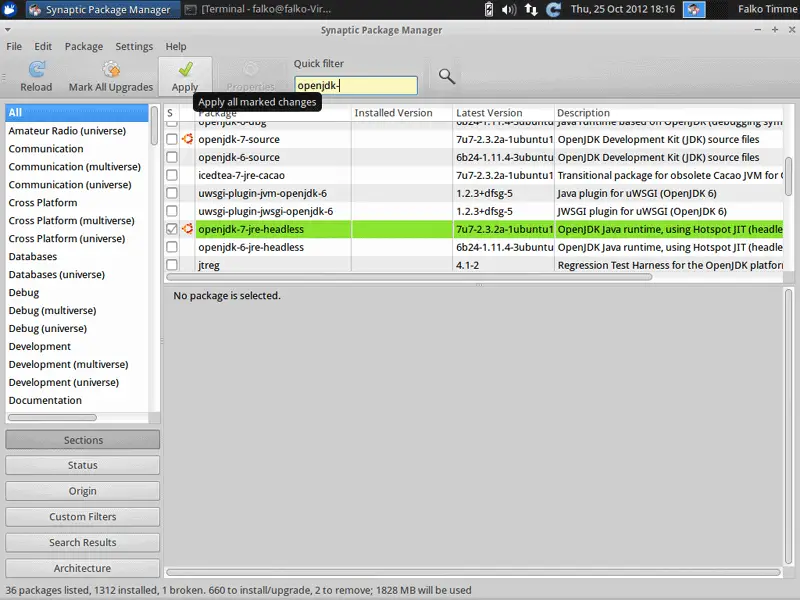
Task: Click the user avatar icon in panel
Action: pos(694,9)
